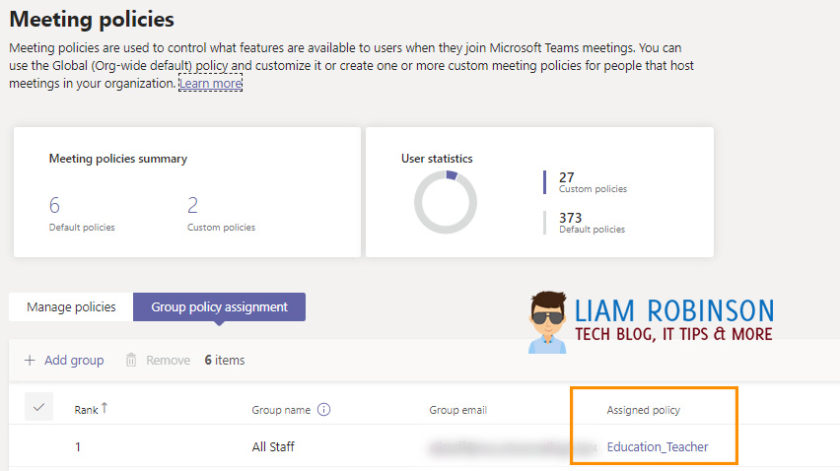Click the 6 Default policies count

tap(55, 205)
